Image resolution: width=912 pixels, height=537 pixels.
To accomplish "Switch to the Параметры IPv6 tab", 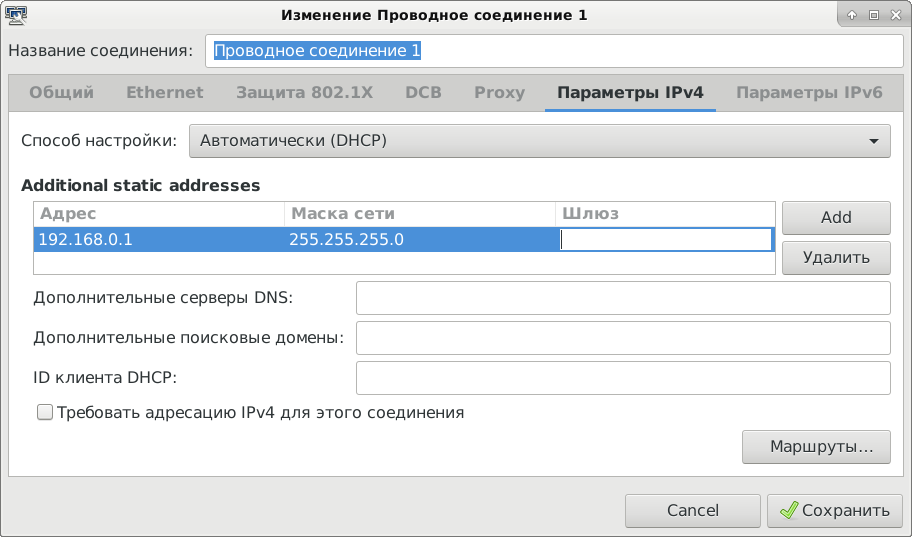I will pyautogui.click(x=809, y=93).
